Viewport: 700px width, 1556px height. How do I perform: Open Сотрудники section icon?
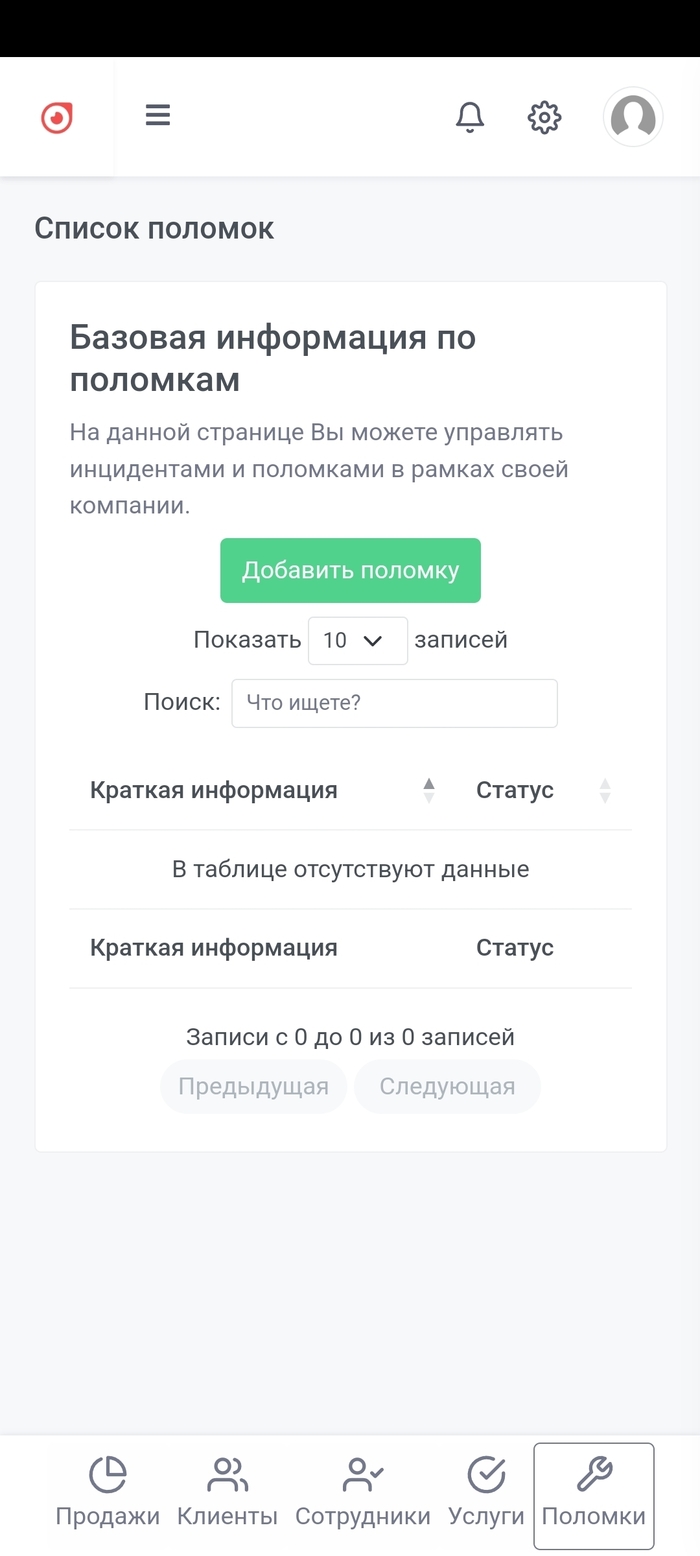[363, 1475]
